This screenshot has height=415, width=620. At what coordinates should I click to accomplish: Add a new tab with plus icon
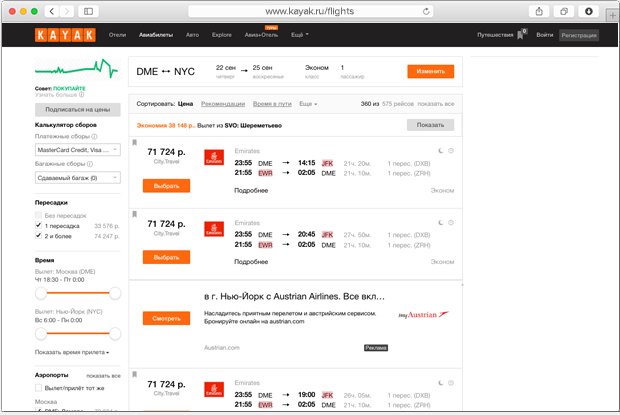tap(612, 16)
